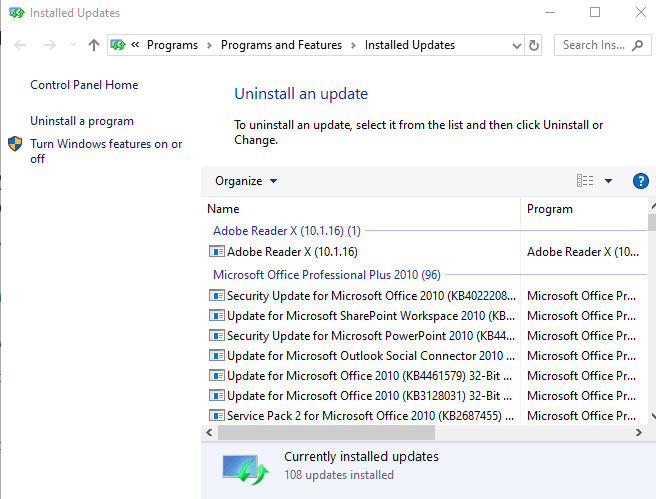Screen dimensions: 656x499
Task: Click the Adobe Reader X update icon
Action: [x=217, y=252]
